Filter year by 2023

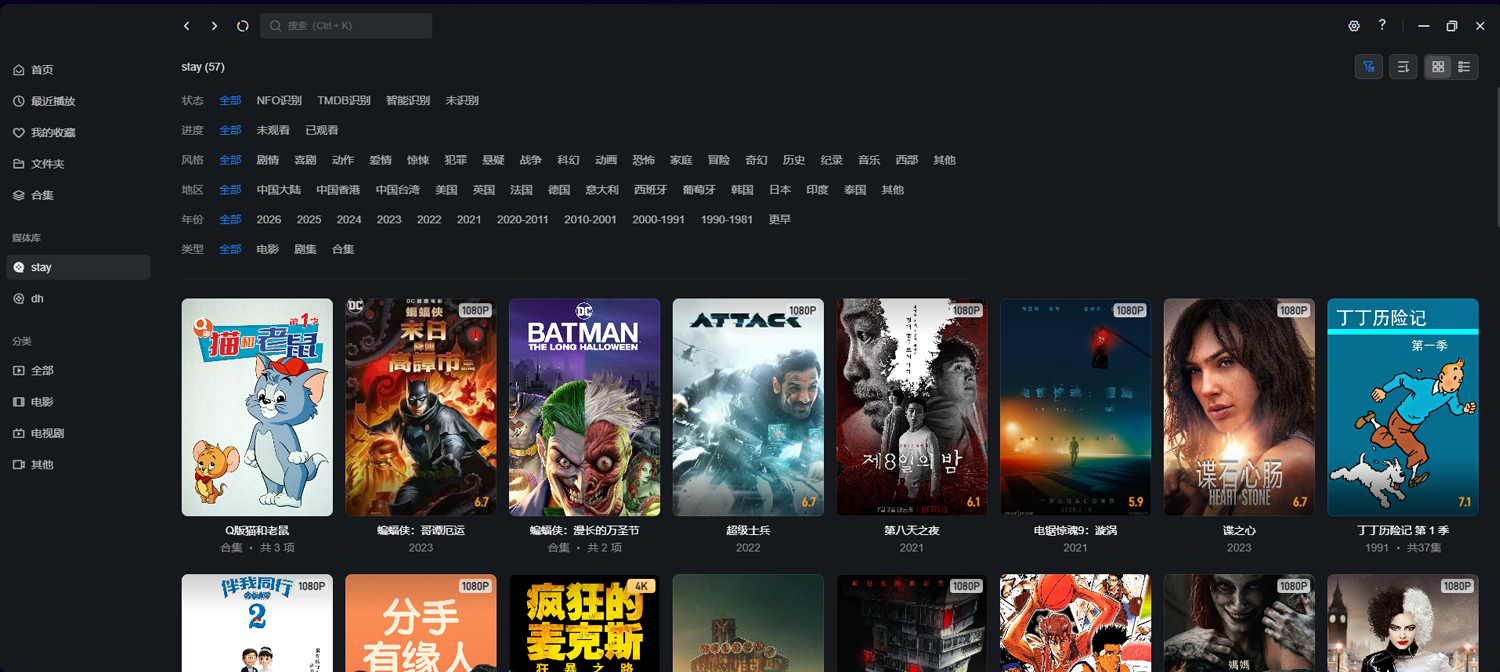coord(389,219)
